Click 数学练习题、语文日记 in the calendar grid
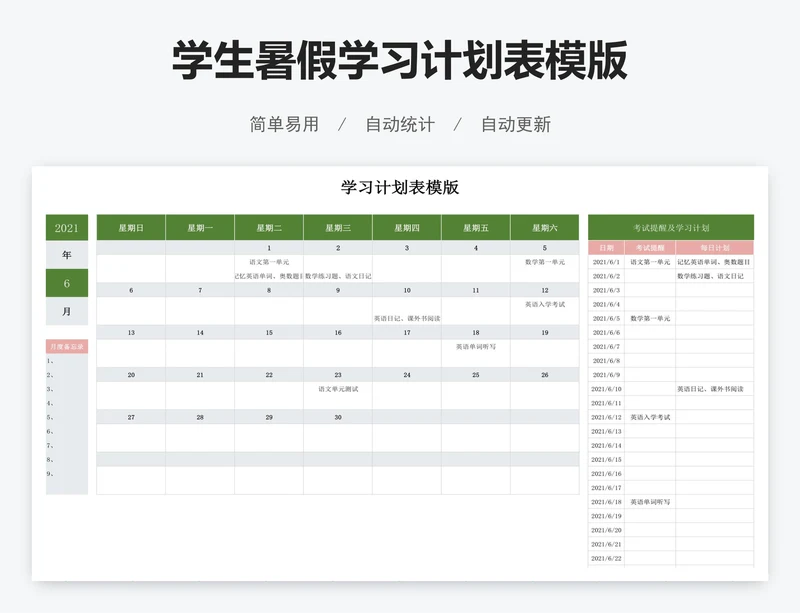800x613 pixels. [x=338, y=276]
